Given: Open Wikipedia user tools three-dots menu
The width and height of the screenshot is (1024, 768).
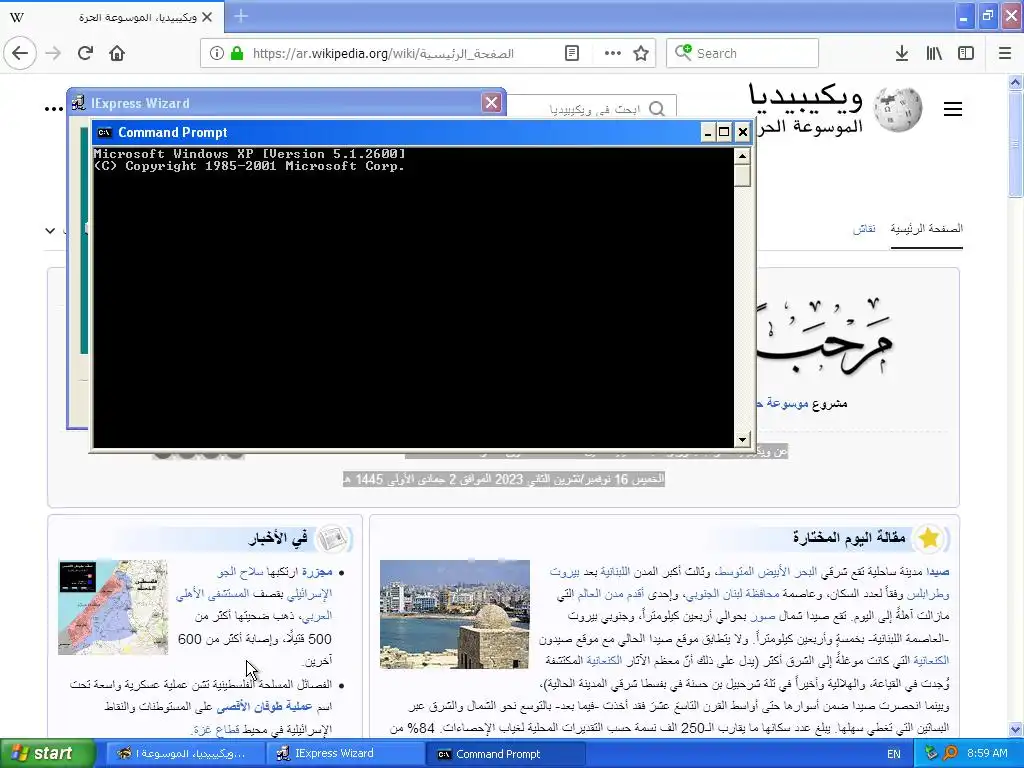Looking at the screenshot, I should (x=54, y=109).
